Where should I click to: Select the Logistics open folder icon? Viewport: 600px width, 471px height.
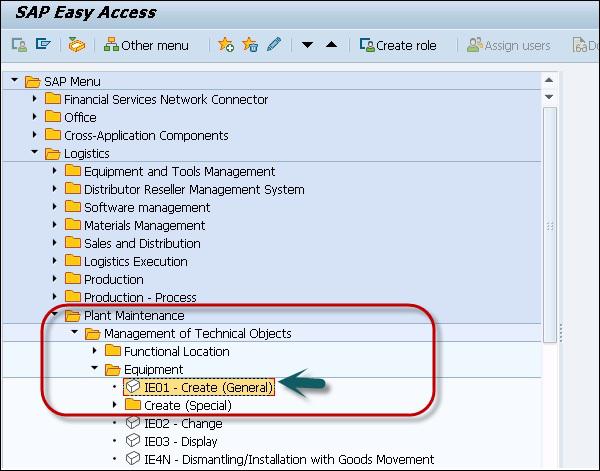53,153
